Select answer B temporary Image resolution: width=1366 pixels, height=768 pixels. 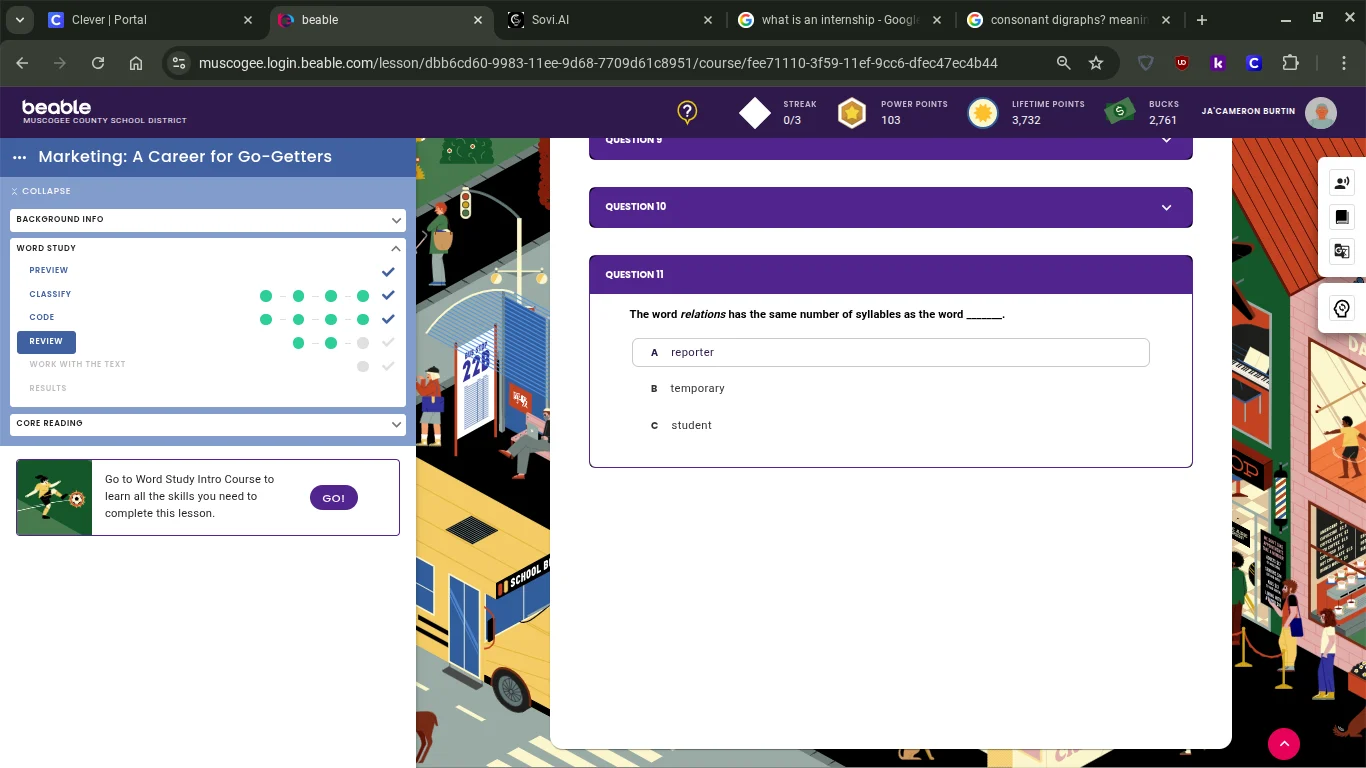point(697,388)
